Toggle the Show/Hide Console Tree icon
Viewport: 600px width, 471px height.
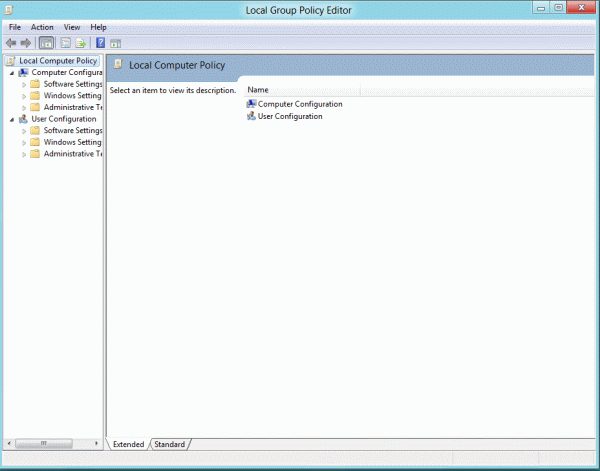tap(46, 43)
